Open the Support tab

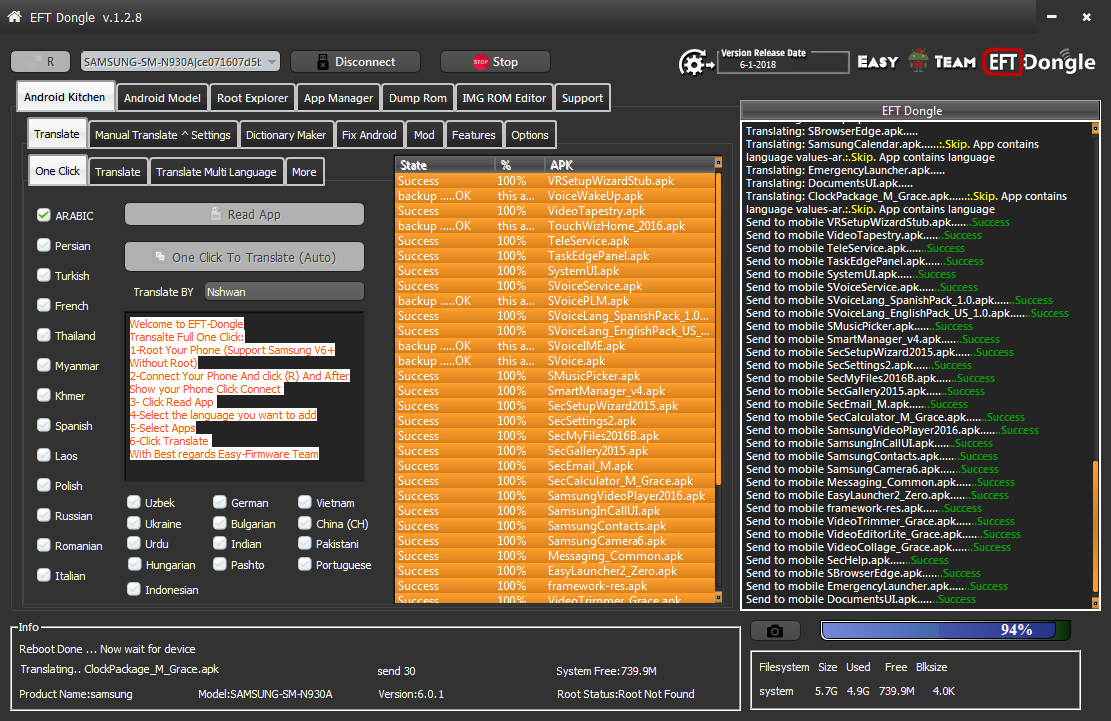point(582,98)
